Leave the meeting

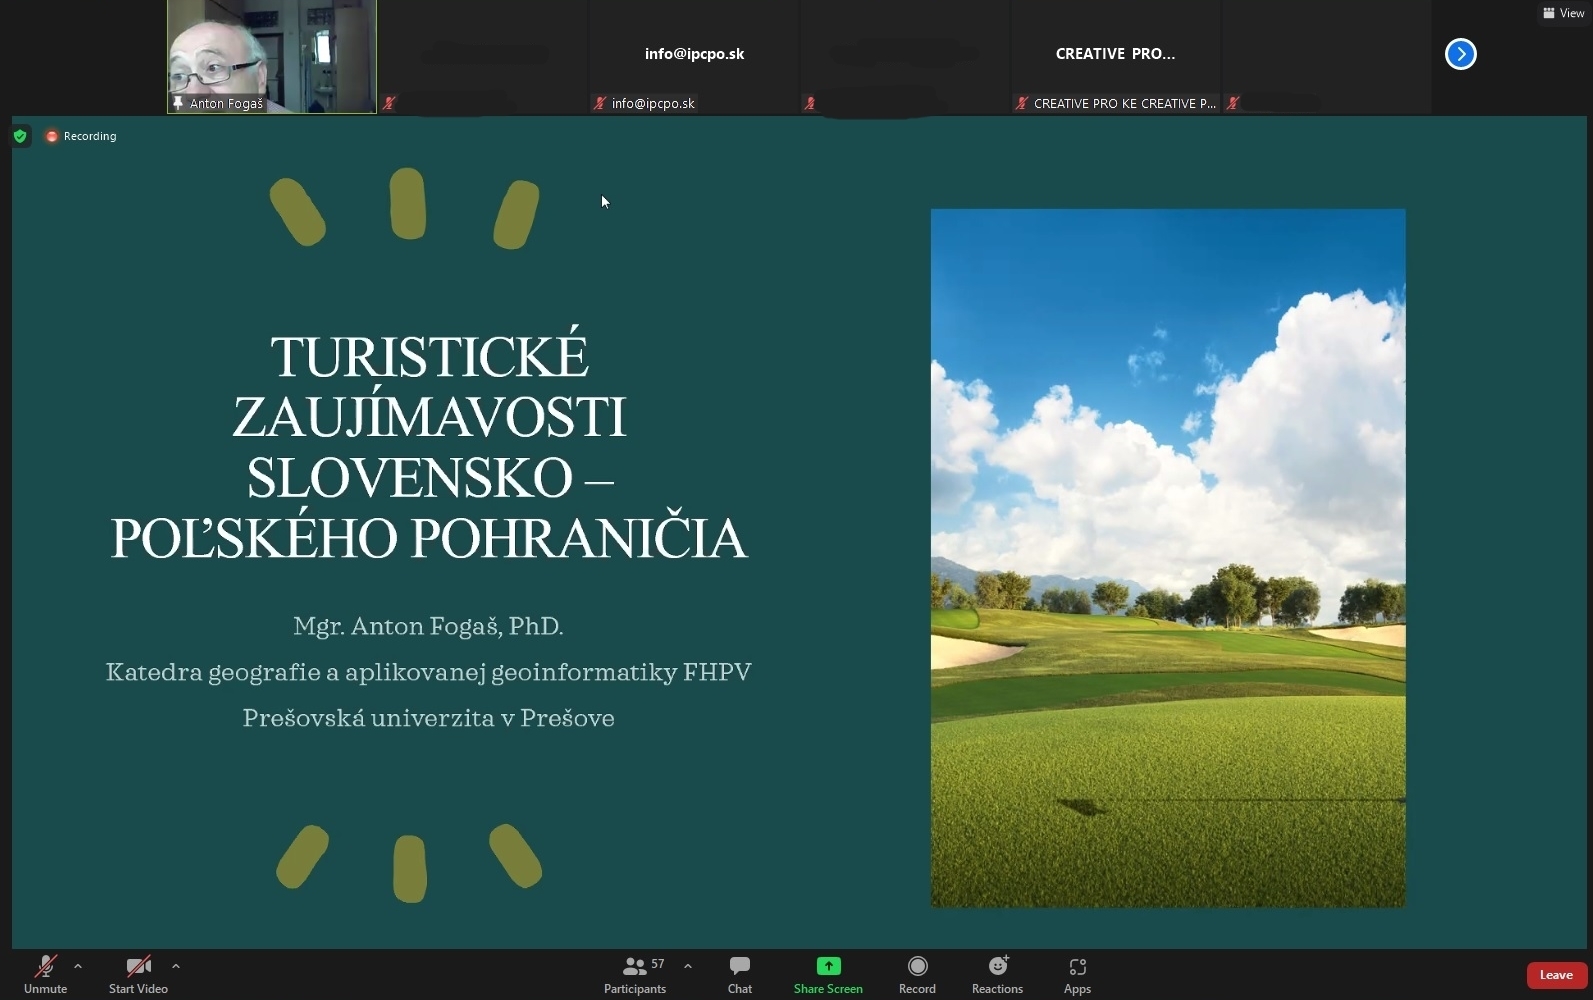(x=1556, y=975)
